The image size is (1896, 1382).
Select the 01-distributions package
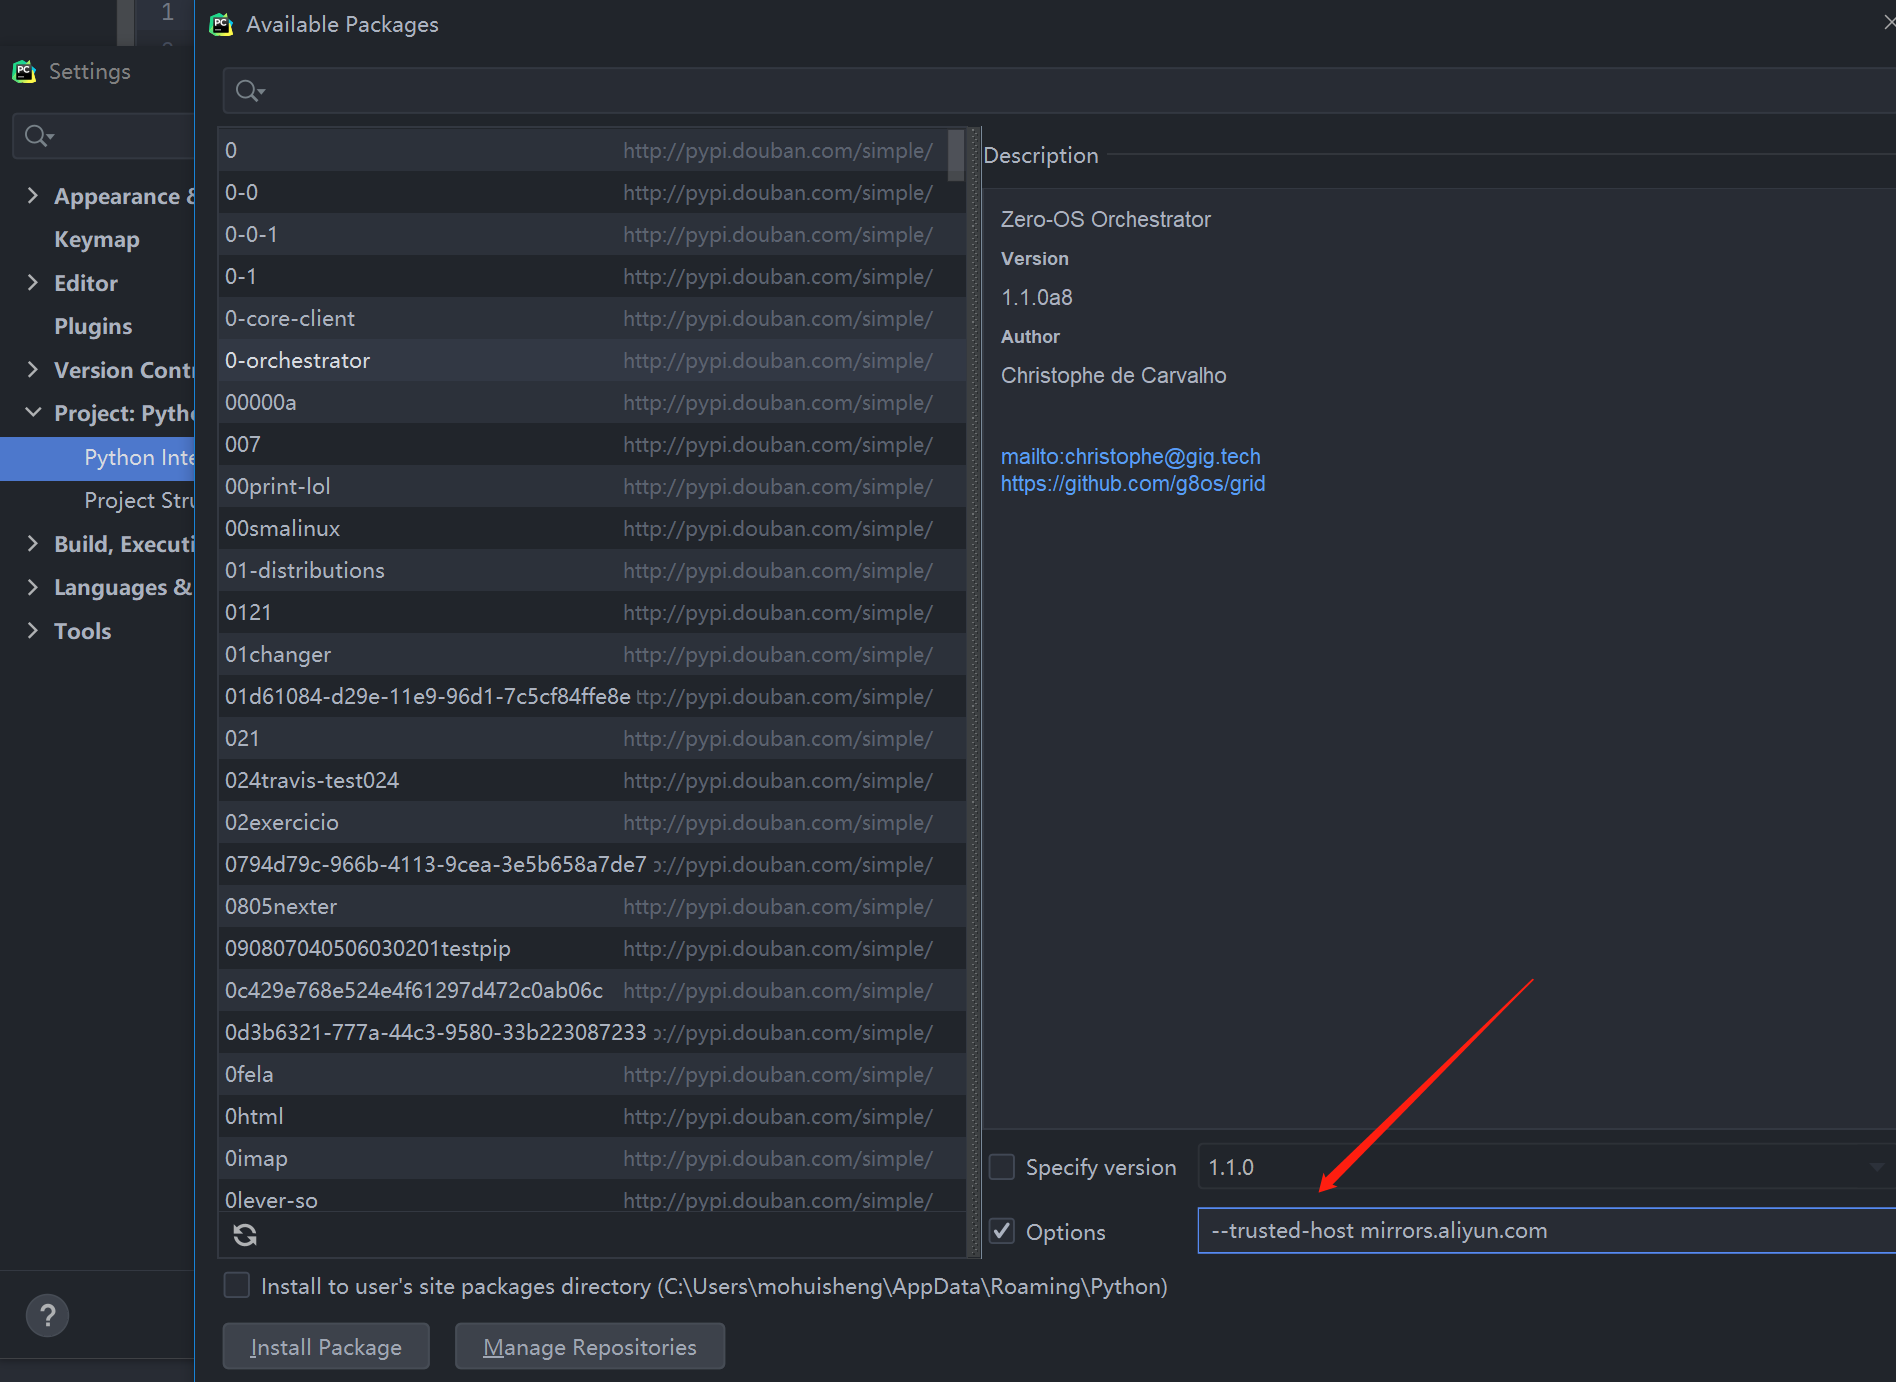pyautogui.click(x=592, y=570)
